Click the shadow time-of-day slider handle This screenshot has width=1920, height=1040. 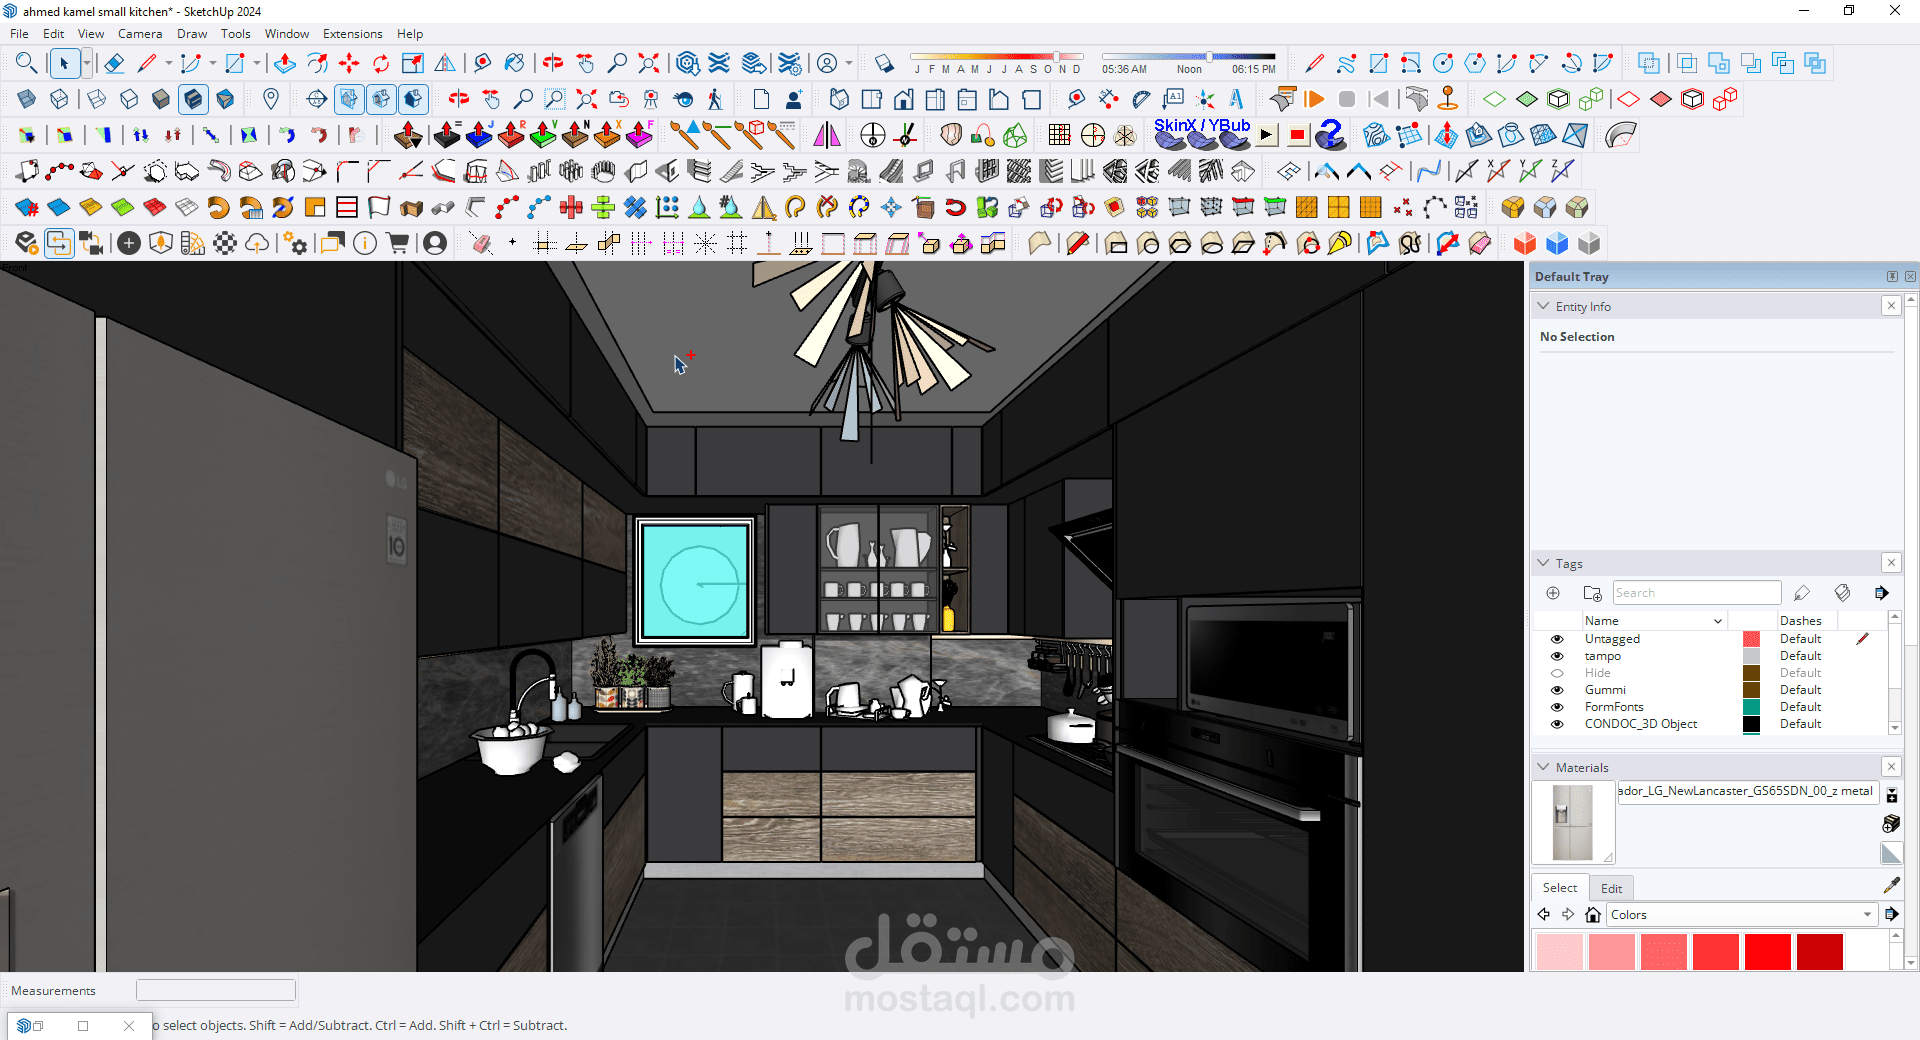[1209, 57]
